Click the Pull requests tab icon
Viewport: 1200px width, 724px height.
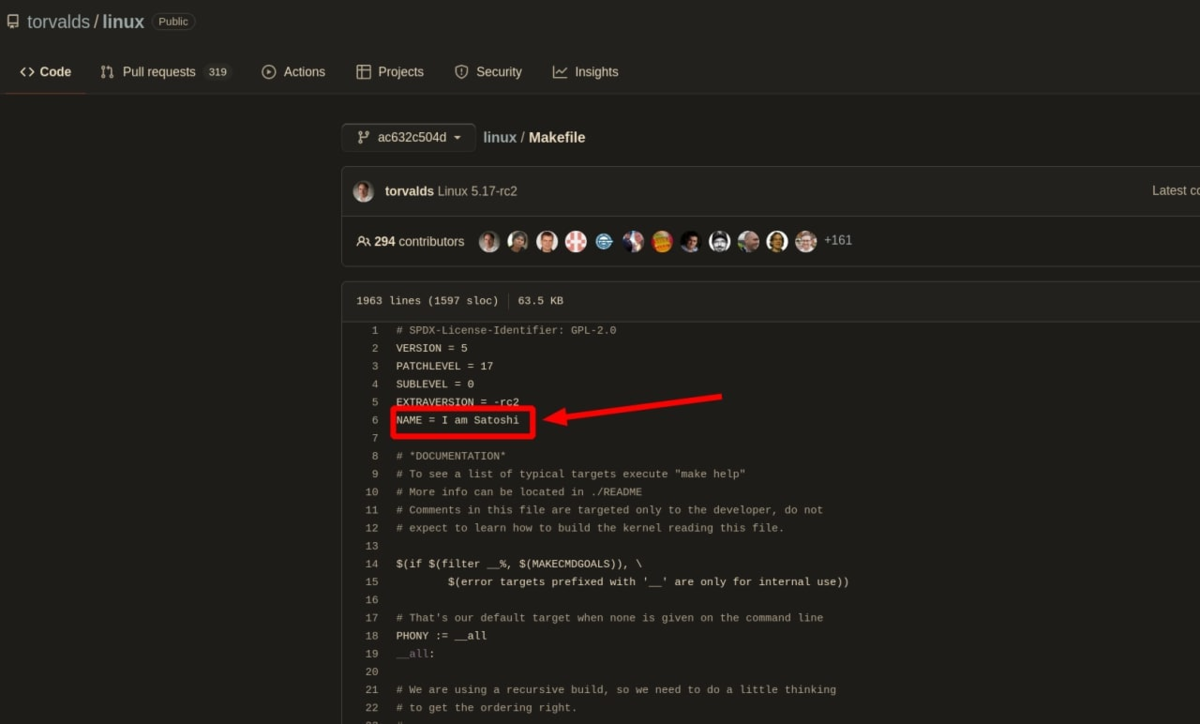click(107, 72)
